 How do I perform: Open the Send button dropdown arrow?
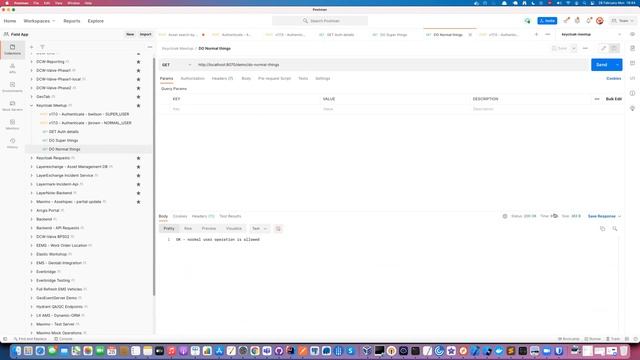[618, 65]
